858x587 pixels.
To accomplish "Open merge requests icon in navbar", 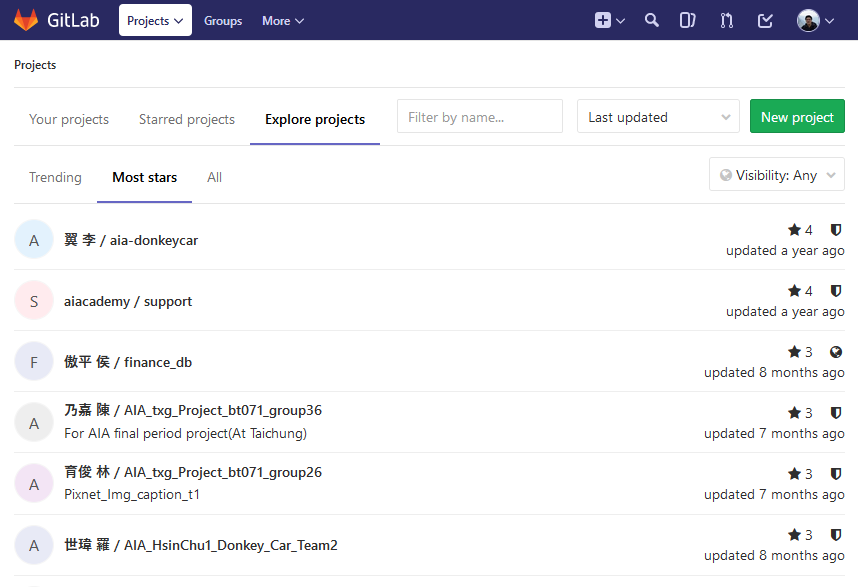I will point(727,20).
